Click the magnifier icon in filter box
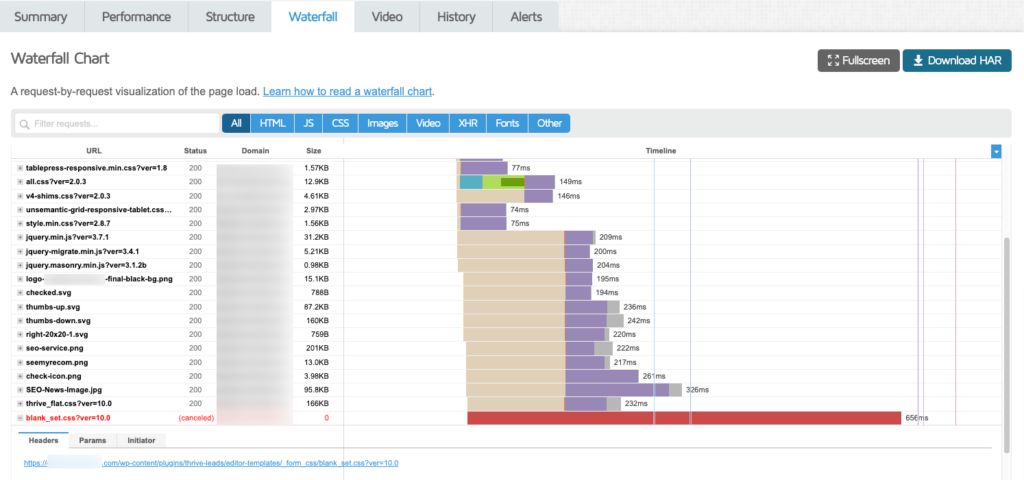The image size is (1024, 480). [x=25, y=123]
